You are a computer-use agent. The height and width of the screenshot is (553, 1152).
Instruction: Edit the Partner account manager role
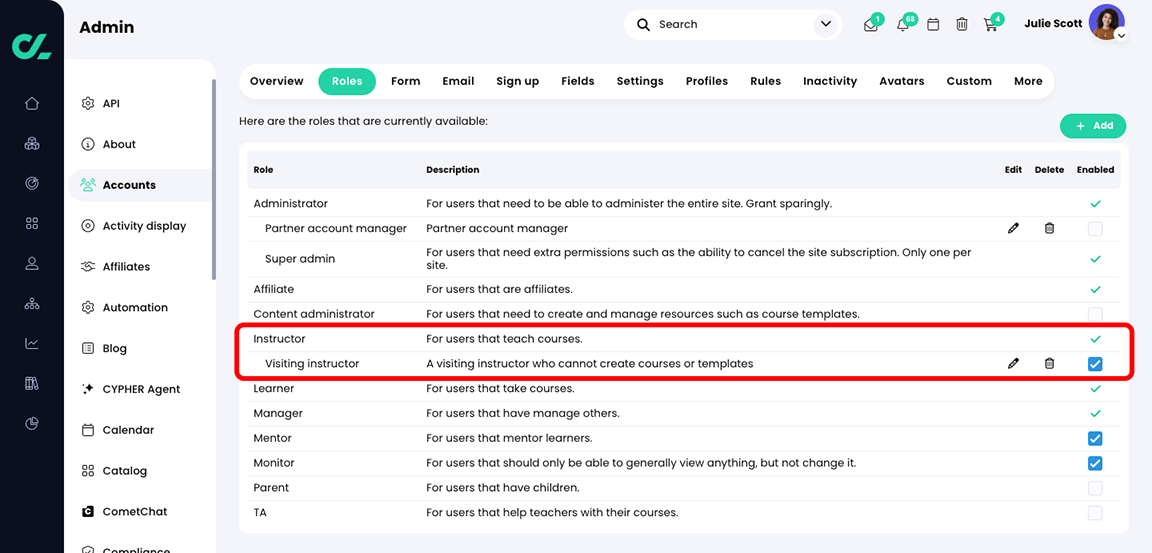coord(1013,228)
